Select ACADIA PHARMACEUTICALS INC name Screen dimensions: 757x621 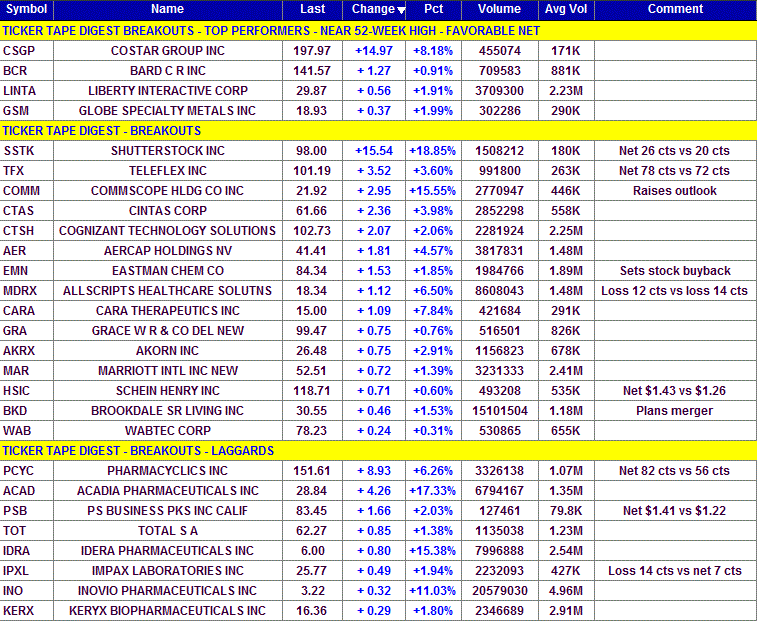coord(168,491)
